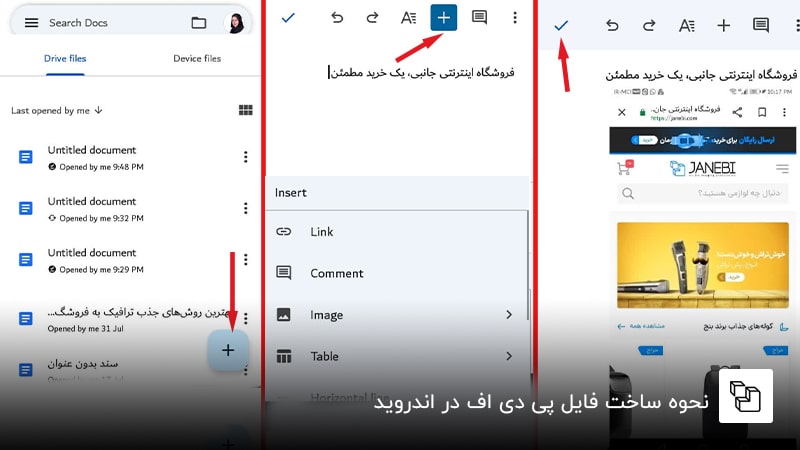The image size is (800, 450).
Task: Undo in the right editor toolbar
Action: [612, 25]
